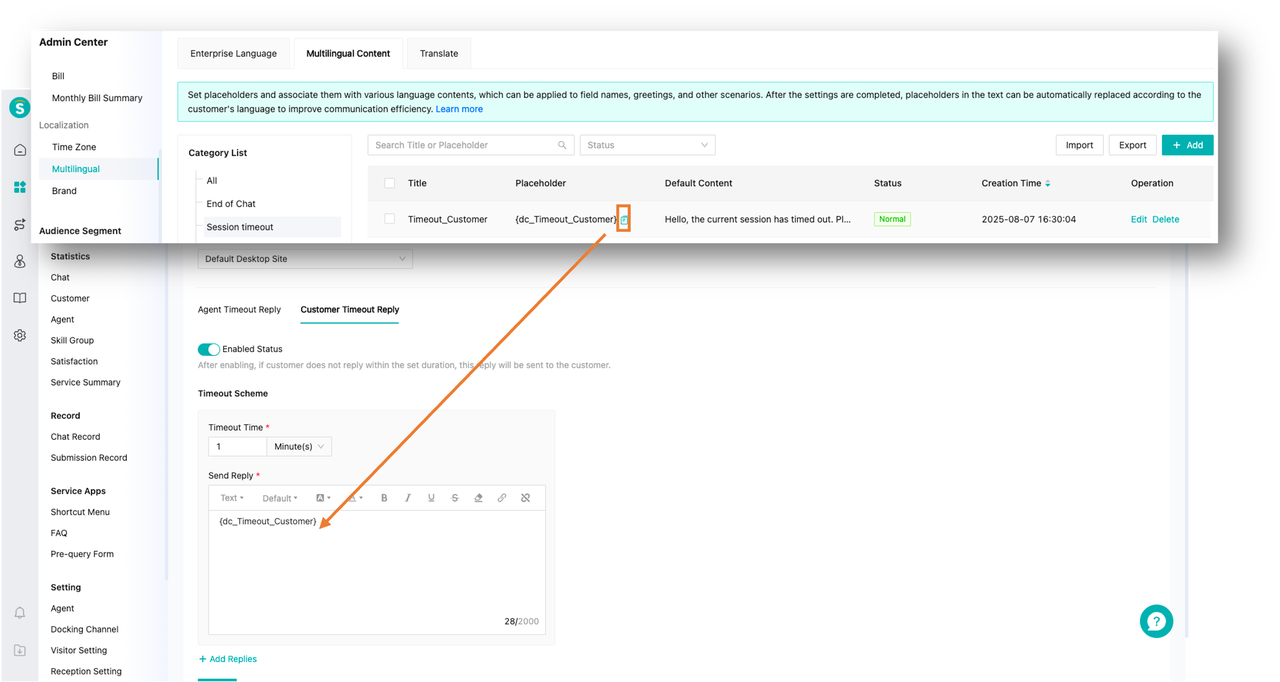Screen dimensions: 1280x682
Task: Open Pre-query Form in sidebar
Action: click(83, 554)
